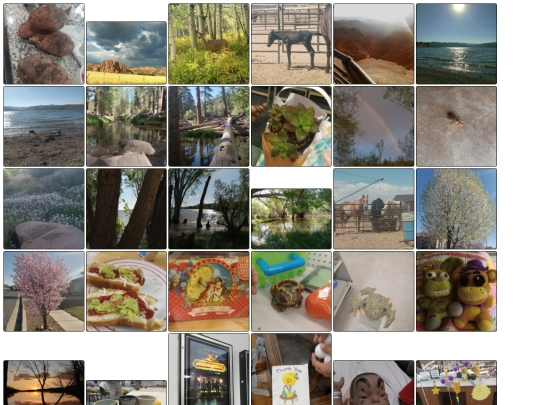Open the Thank You chick card photo

(x=291, y=369)
